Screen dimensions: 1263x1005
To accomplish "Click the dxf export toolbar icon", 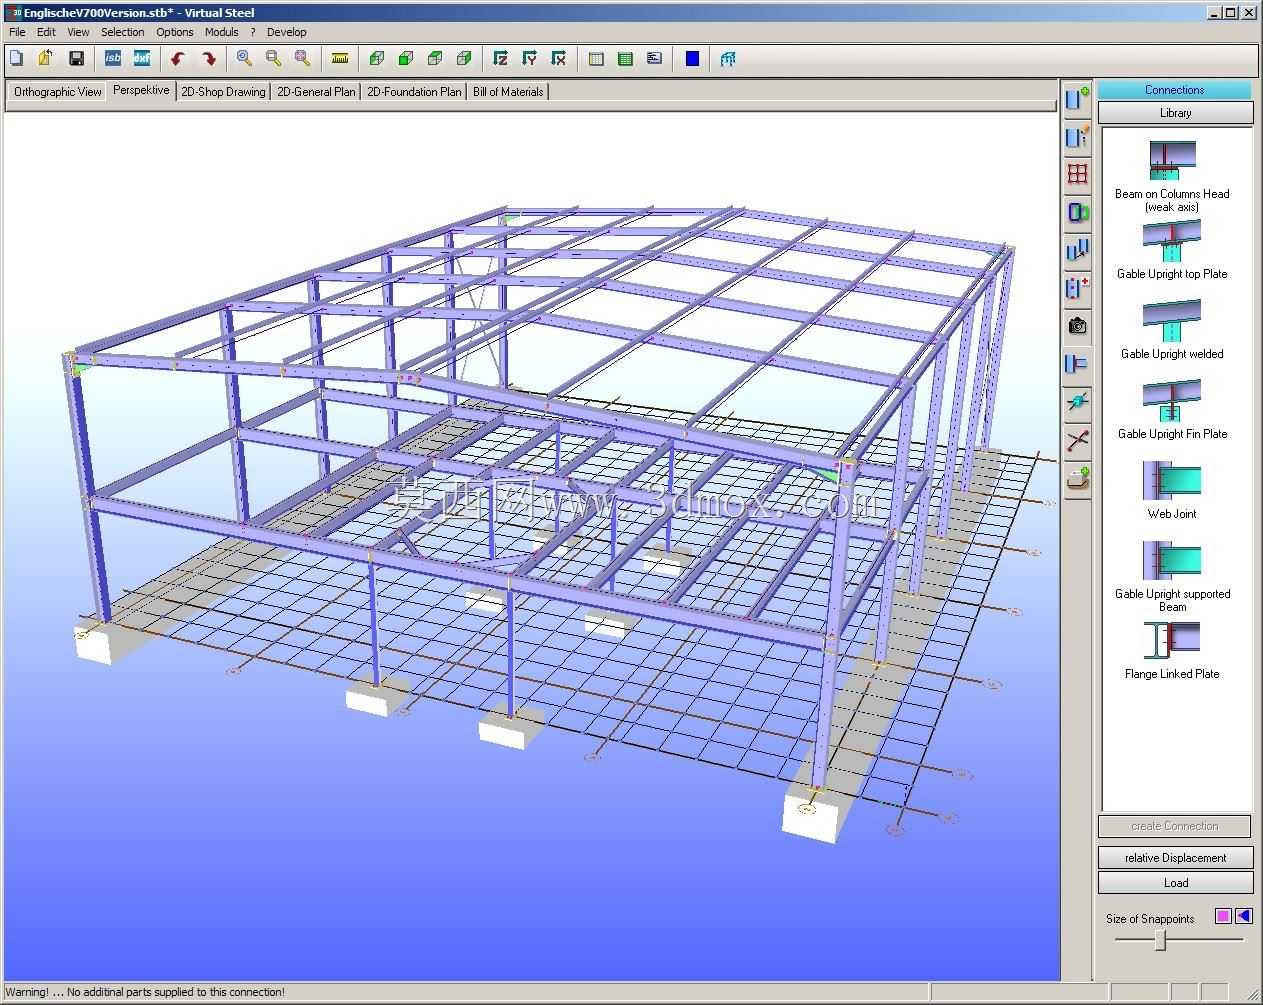I will coord(141,59).
